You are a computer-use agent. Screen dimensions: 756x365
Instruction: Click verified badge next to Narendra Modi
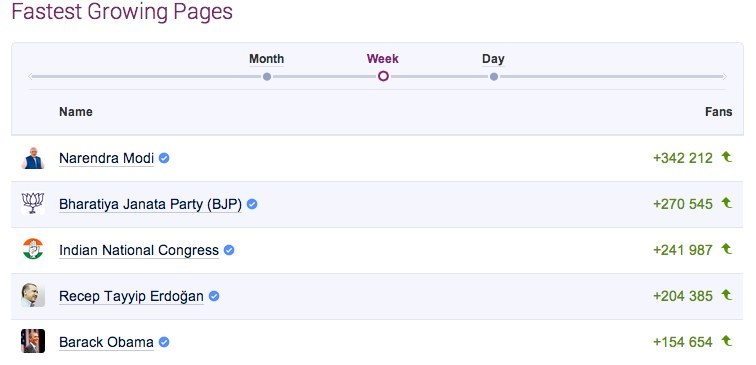coord(164,158)
